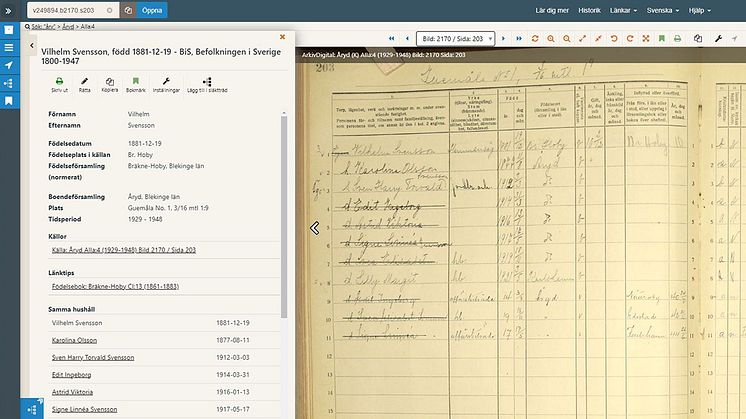Expand the Svenska language dropdown
Image resolution: width=746 pixels, height=419 pixels.
pyautogui.click(x=662, y=10)
